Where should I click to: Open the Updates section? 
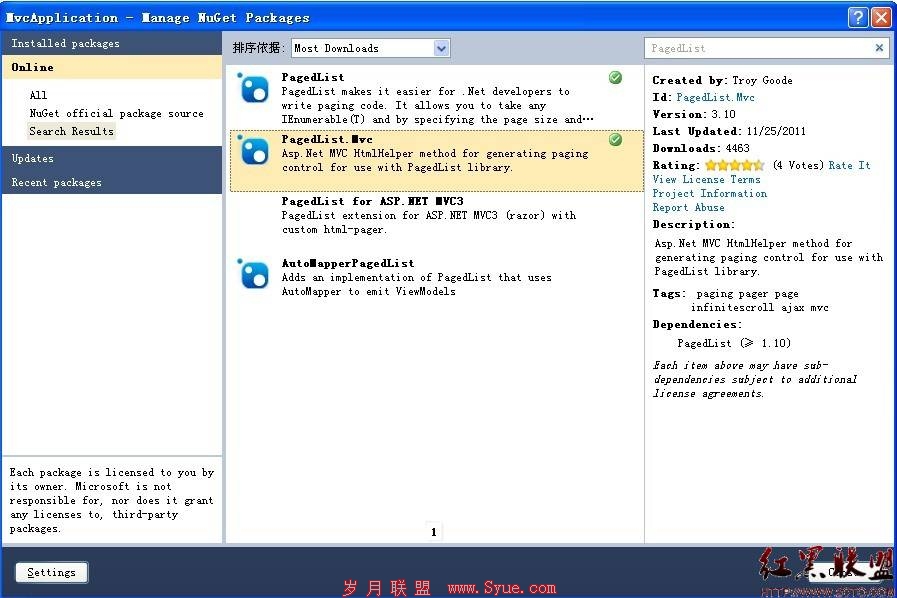point(112,158)
